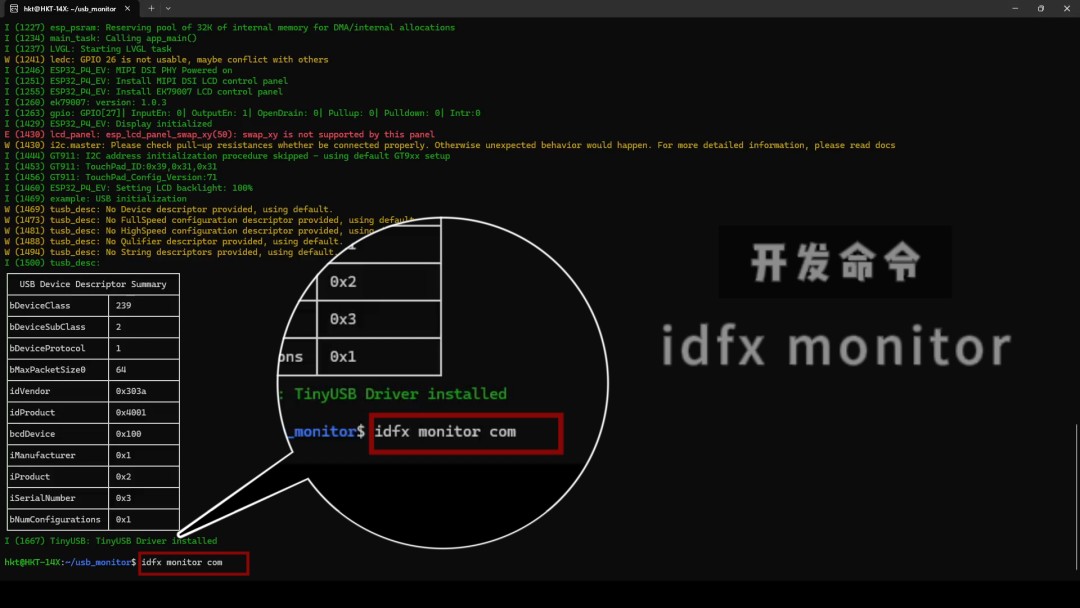1080x608 pixels.
Task: Open a new terminal tab with plus
Action: (152, 9)
